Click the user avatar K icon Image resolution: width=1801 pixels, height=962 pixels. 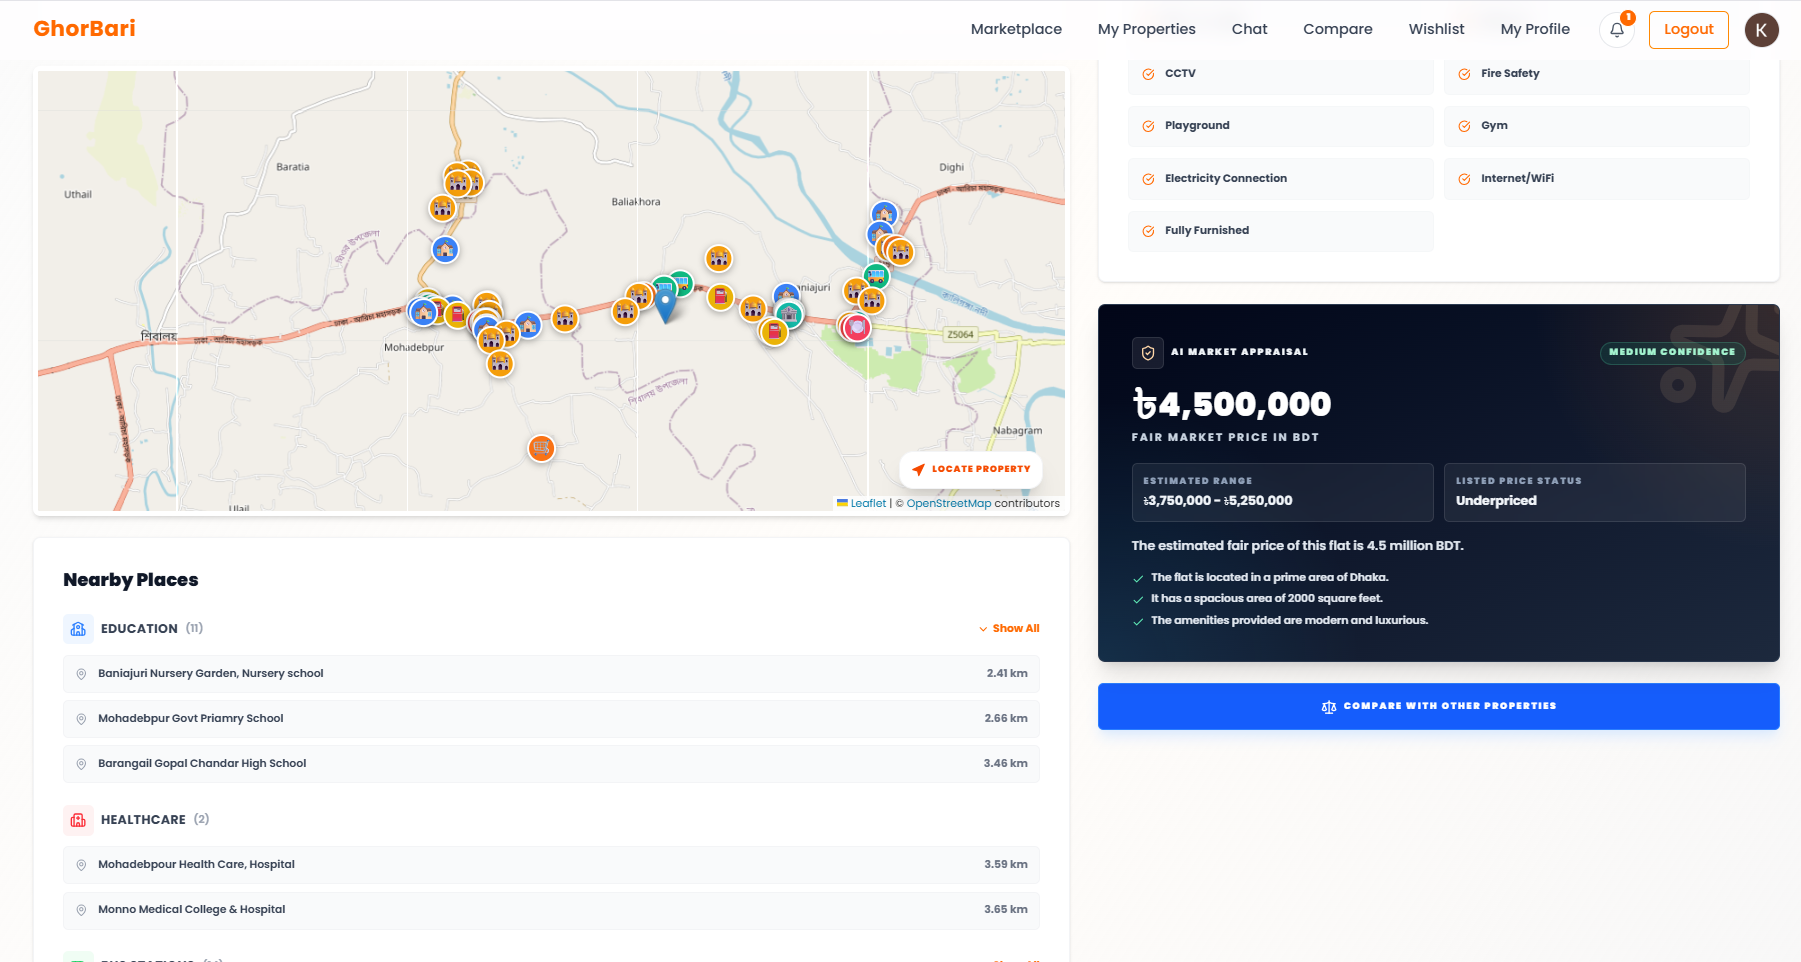click(x=1761, y=30)
